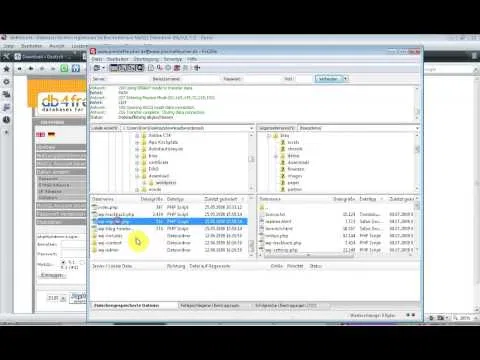
Task: Open the Opera bookmarks star panel icon
Action: coord(6,69)
